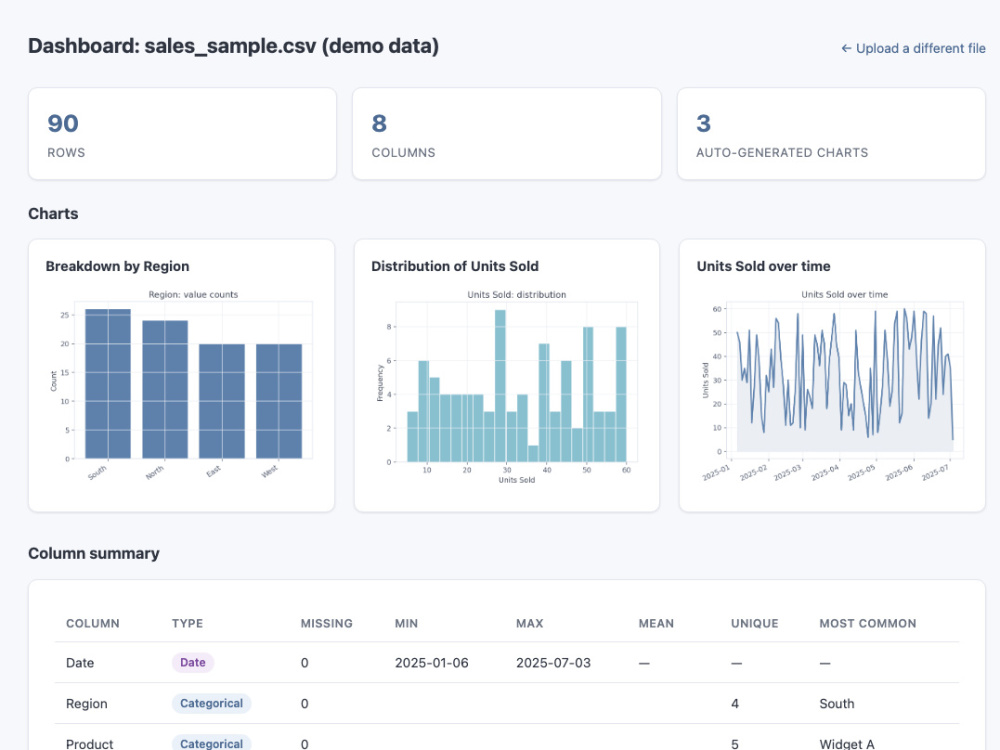Screen dimensions: 1000x750
Task: Click the North bar in Region chart
Action: coord(165,390)
